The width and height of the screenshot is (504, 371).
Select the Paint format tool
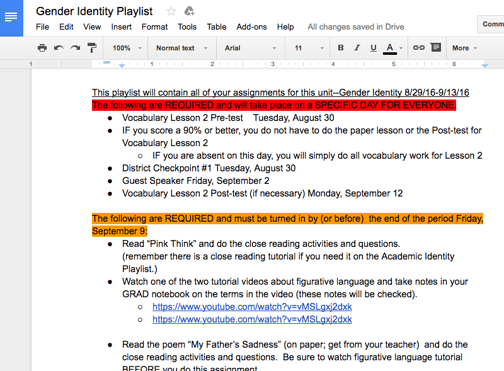click(92, 48)
